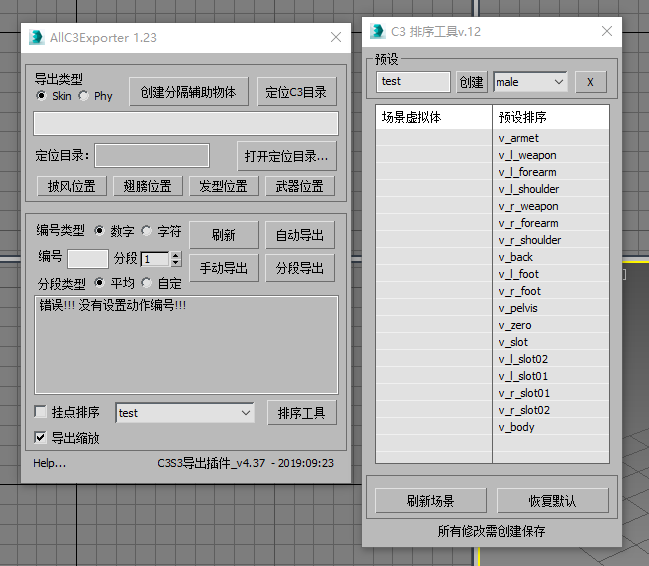This screenshot has width=649, height=566.
Task: Choose 数字 numbering type radio
Action: 99,230
